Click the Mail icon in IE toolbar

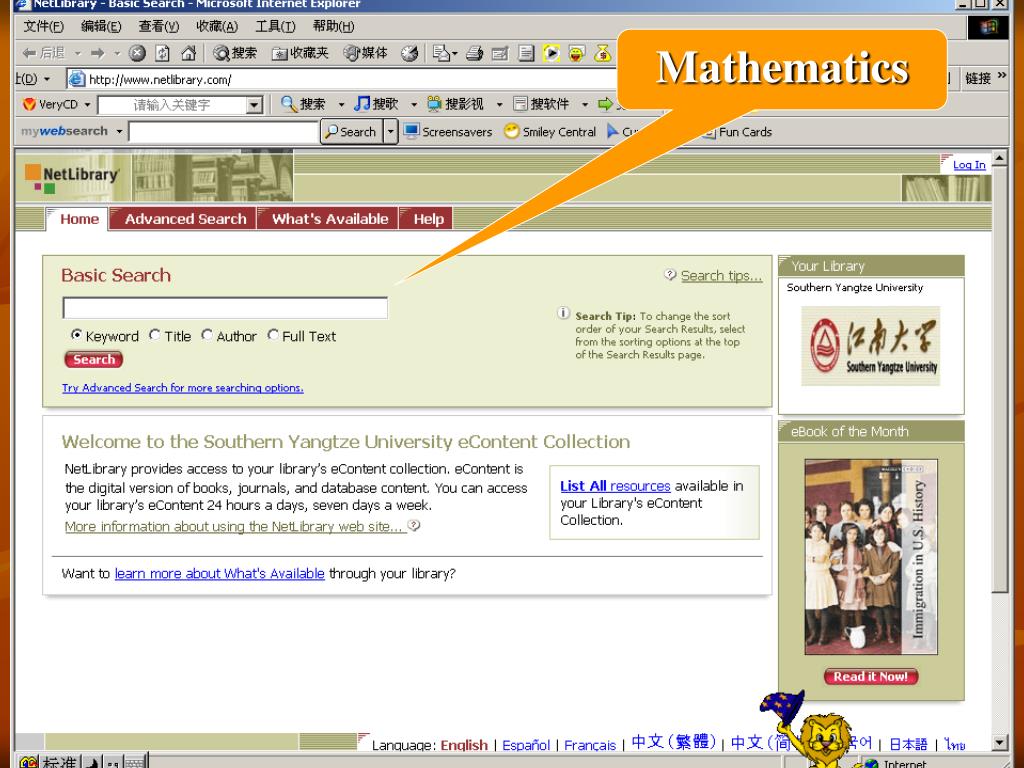click(445, 53)
